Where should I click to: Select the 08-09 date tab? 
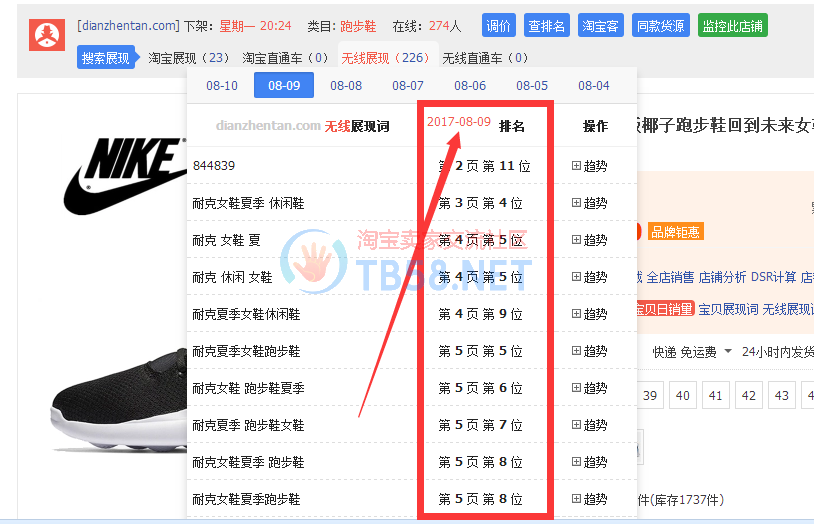point(284,85)
